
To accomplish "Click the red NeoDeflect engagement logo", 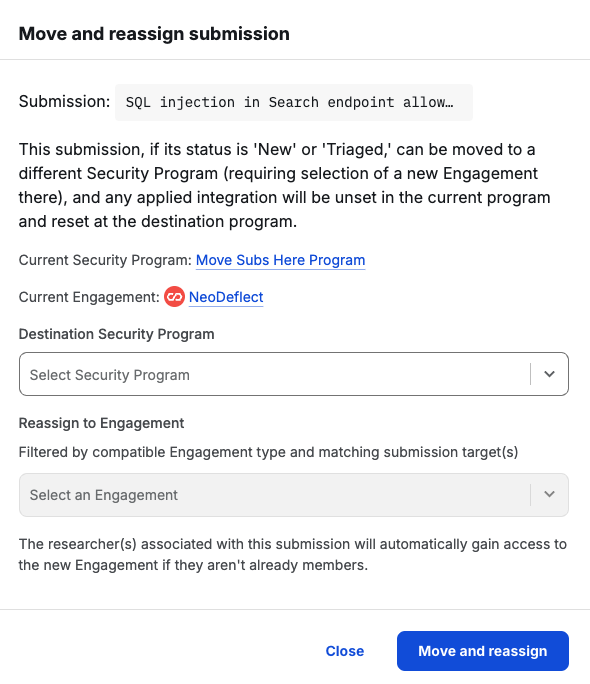I will (x=174, y=297).
